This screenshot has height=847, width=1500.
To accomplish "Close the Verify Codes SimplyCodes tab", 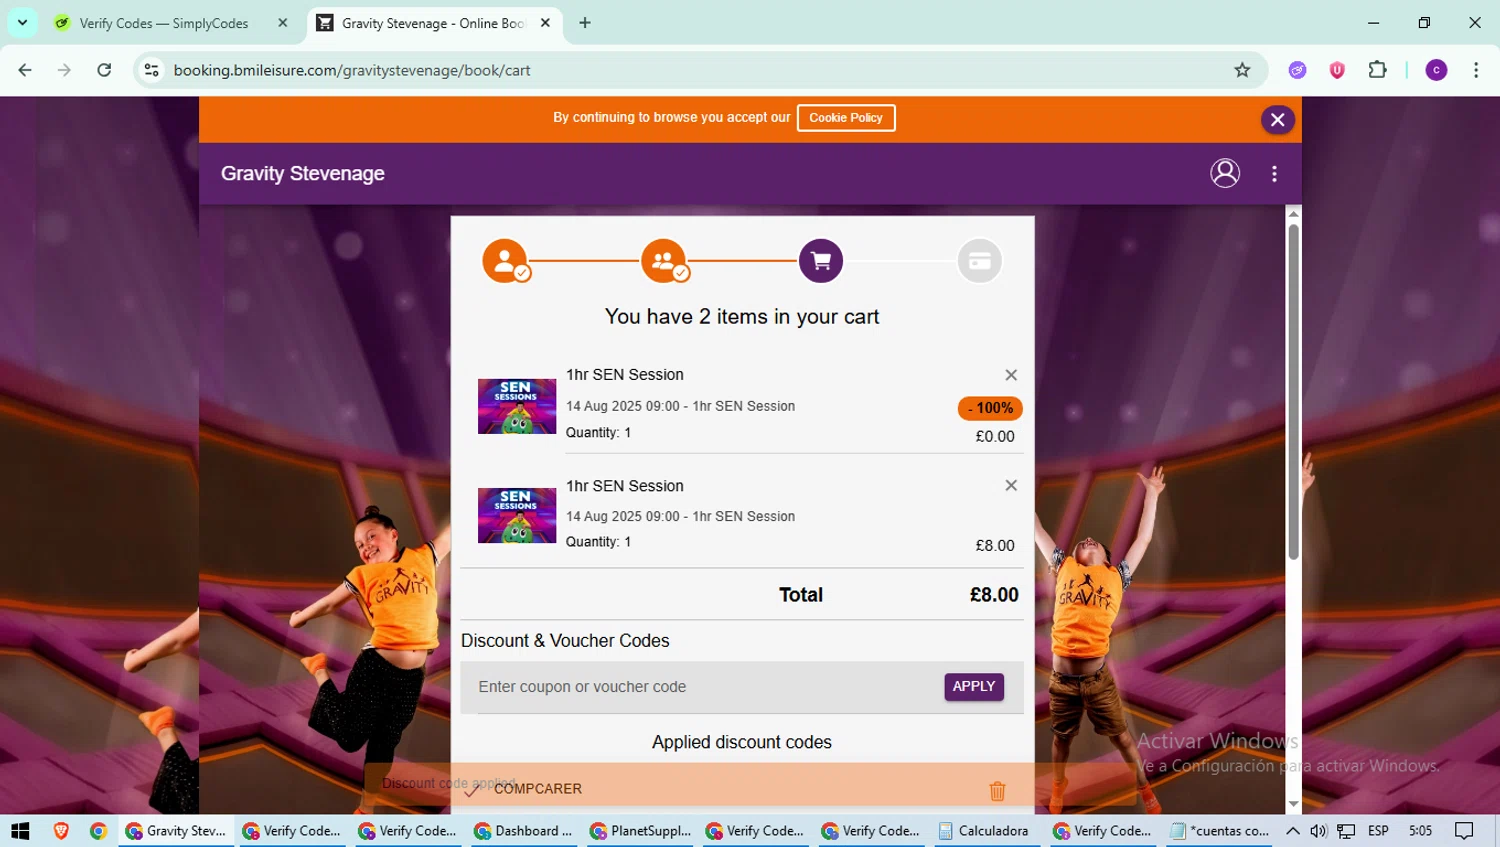I will pyautogui.click(x=283, y=23).
